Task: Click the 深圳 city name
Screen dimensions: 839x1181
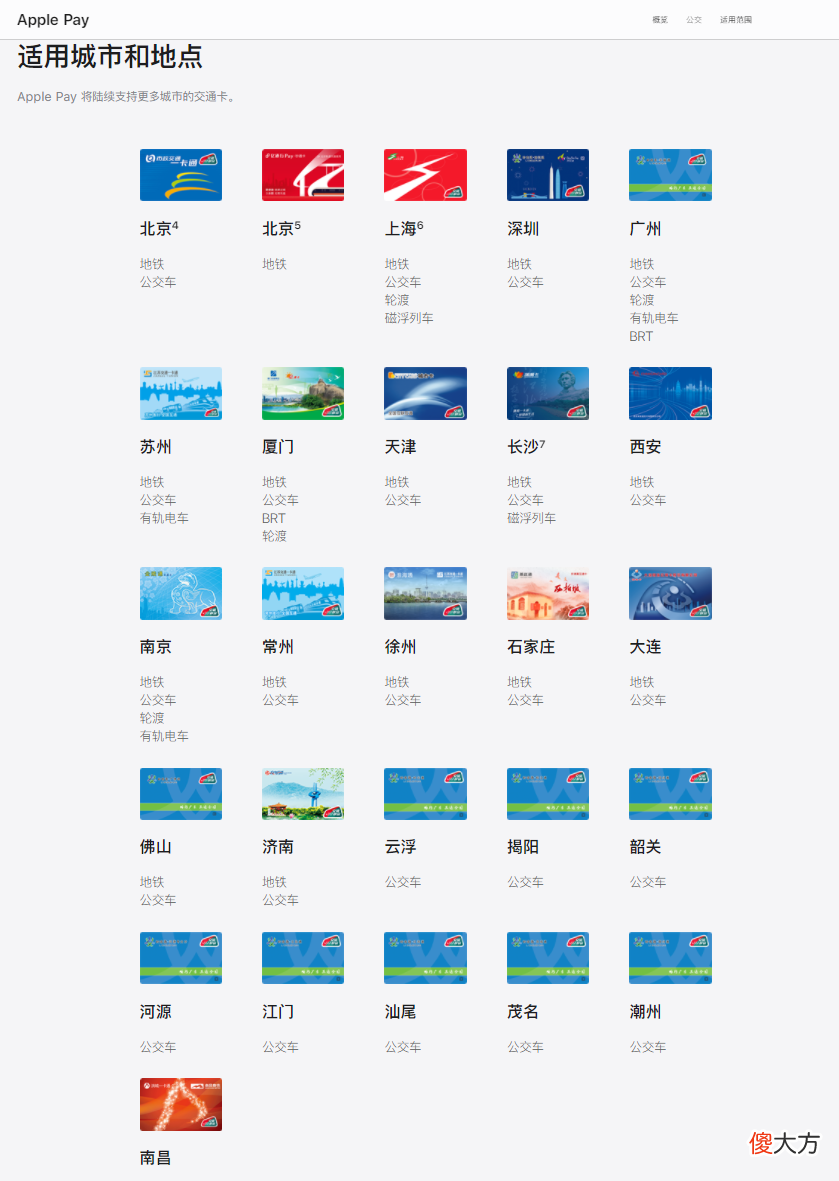Action: point(523,229)
